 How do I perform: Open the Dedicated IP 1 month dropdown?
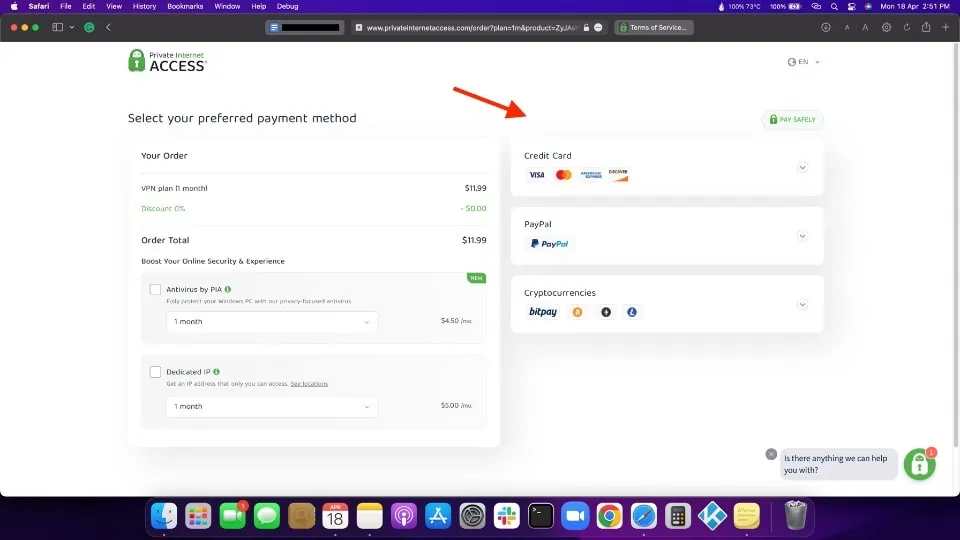(272, 407)
